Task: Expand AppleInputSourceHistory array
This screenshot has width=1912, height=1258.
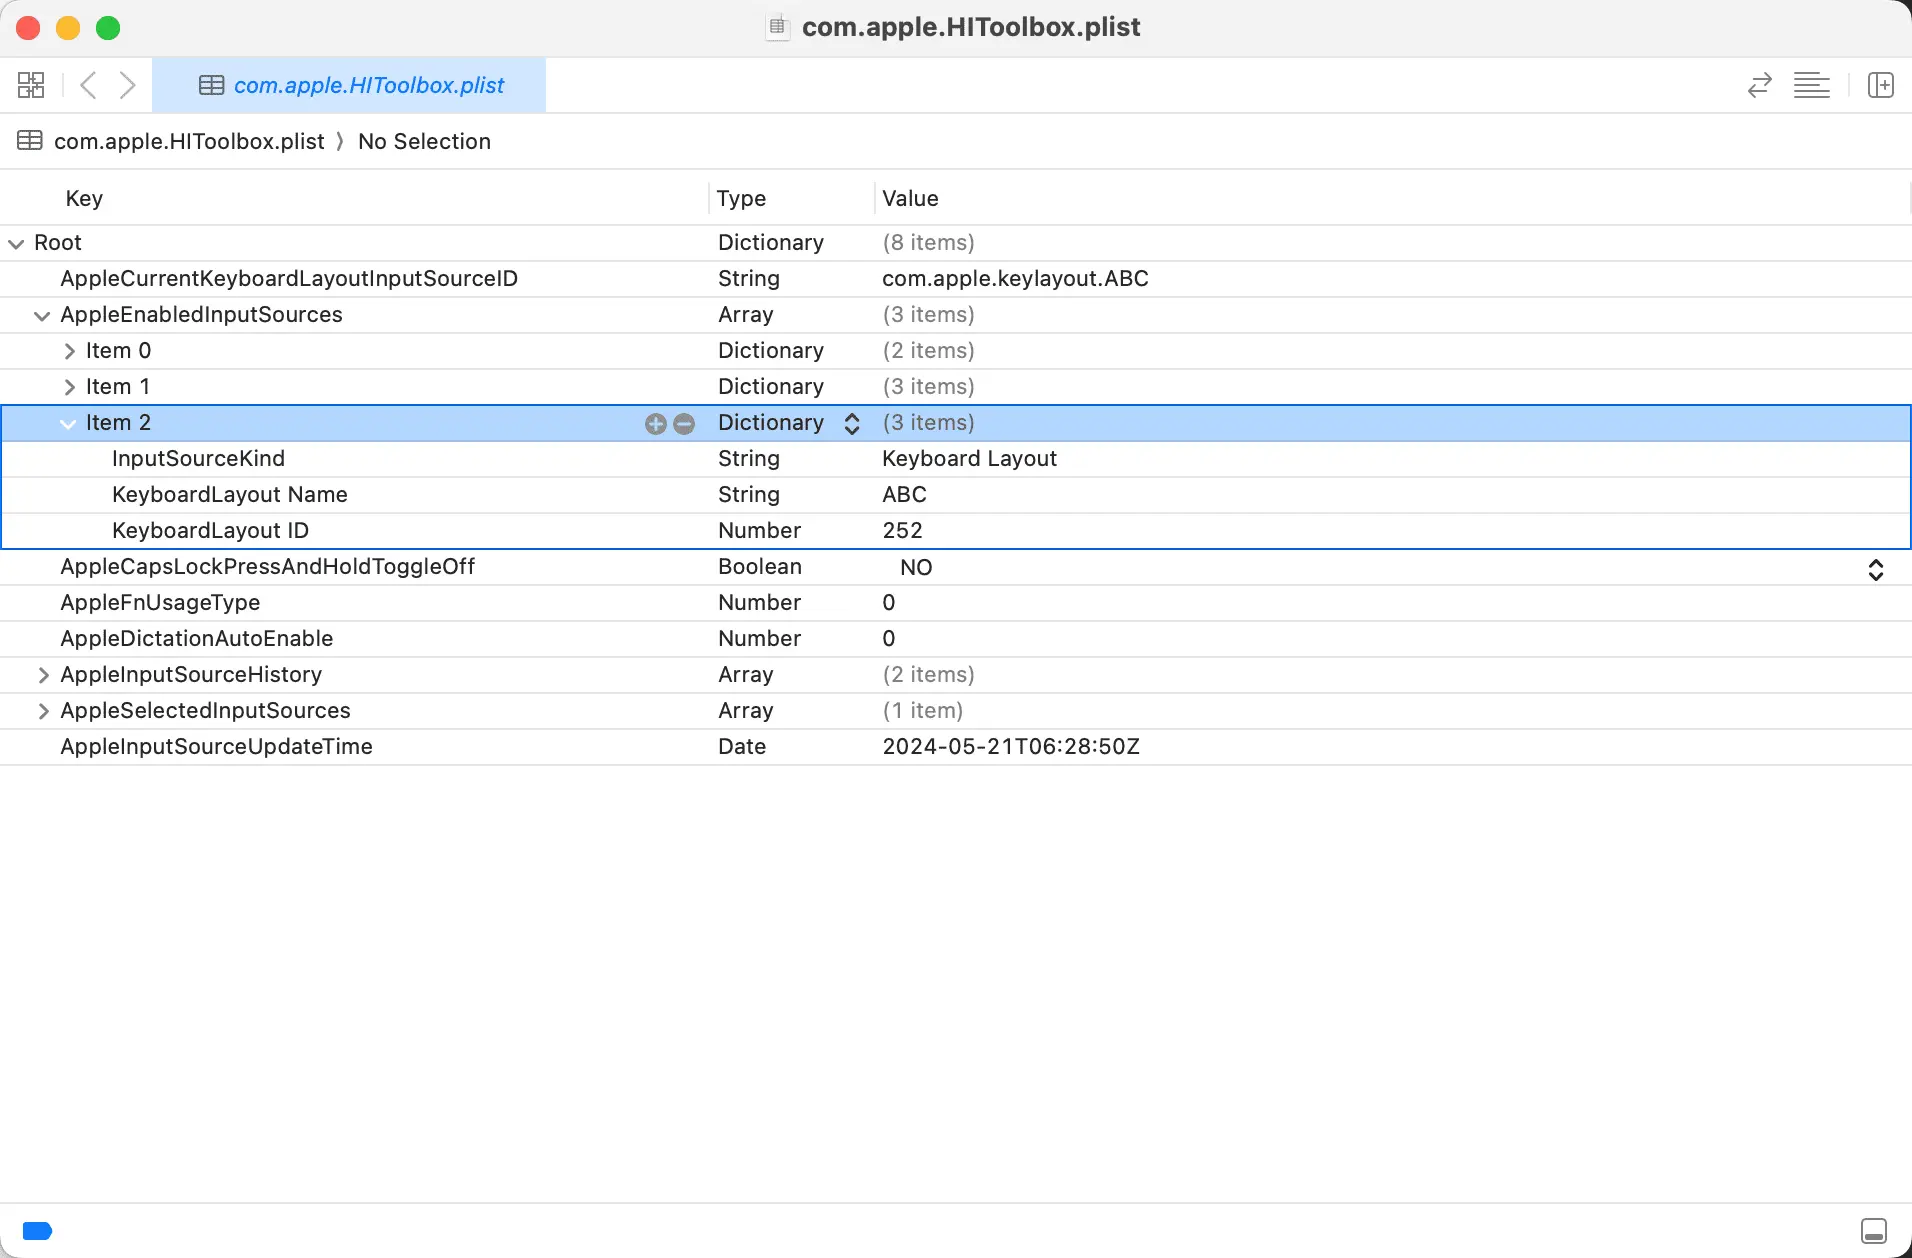Action: pyautogui.click(x=43, y=675)
